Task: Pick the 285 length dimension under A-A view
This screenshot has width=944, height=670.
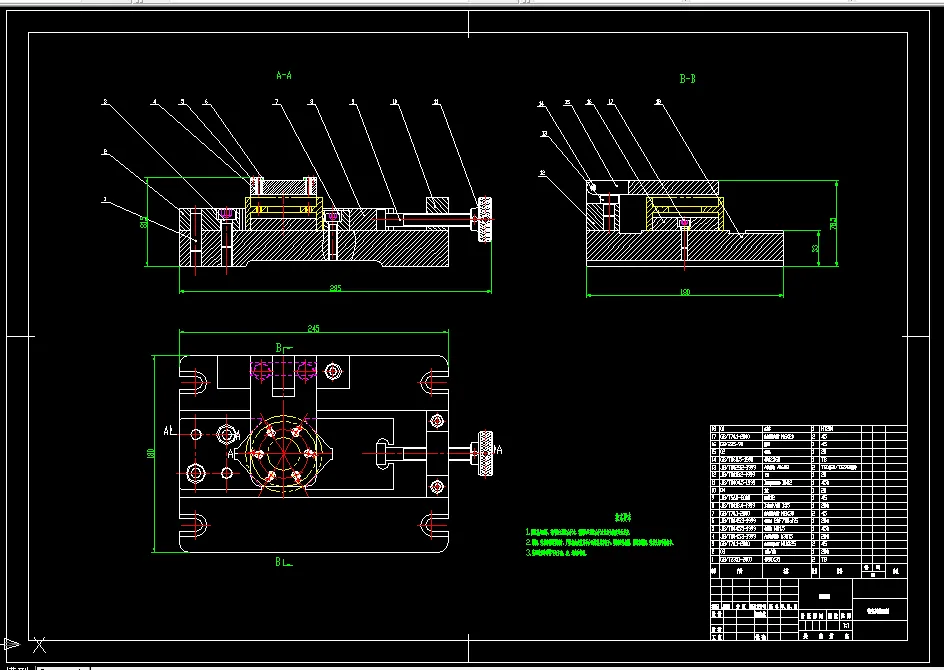Action: click(335, 288)
